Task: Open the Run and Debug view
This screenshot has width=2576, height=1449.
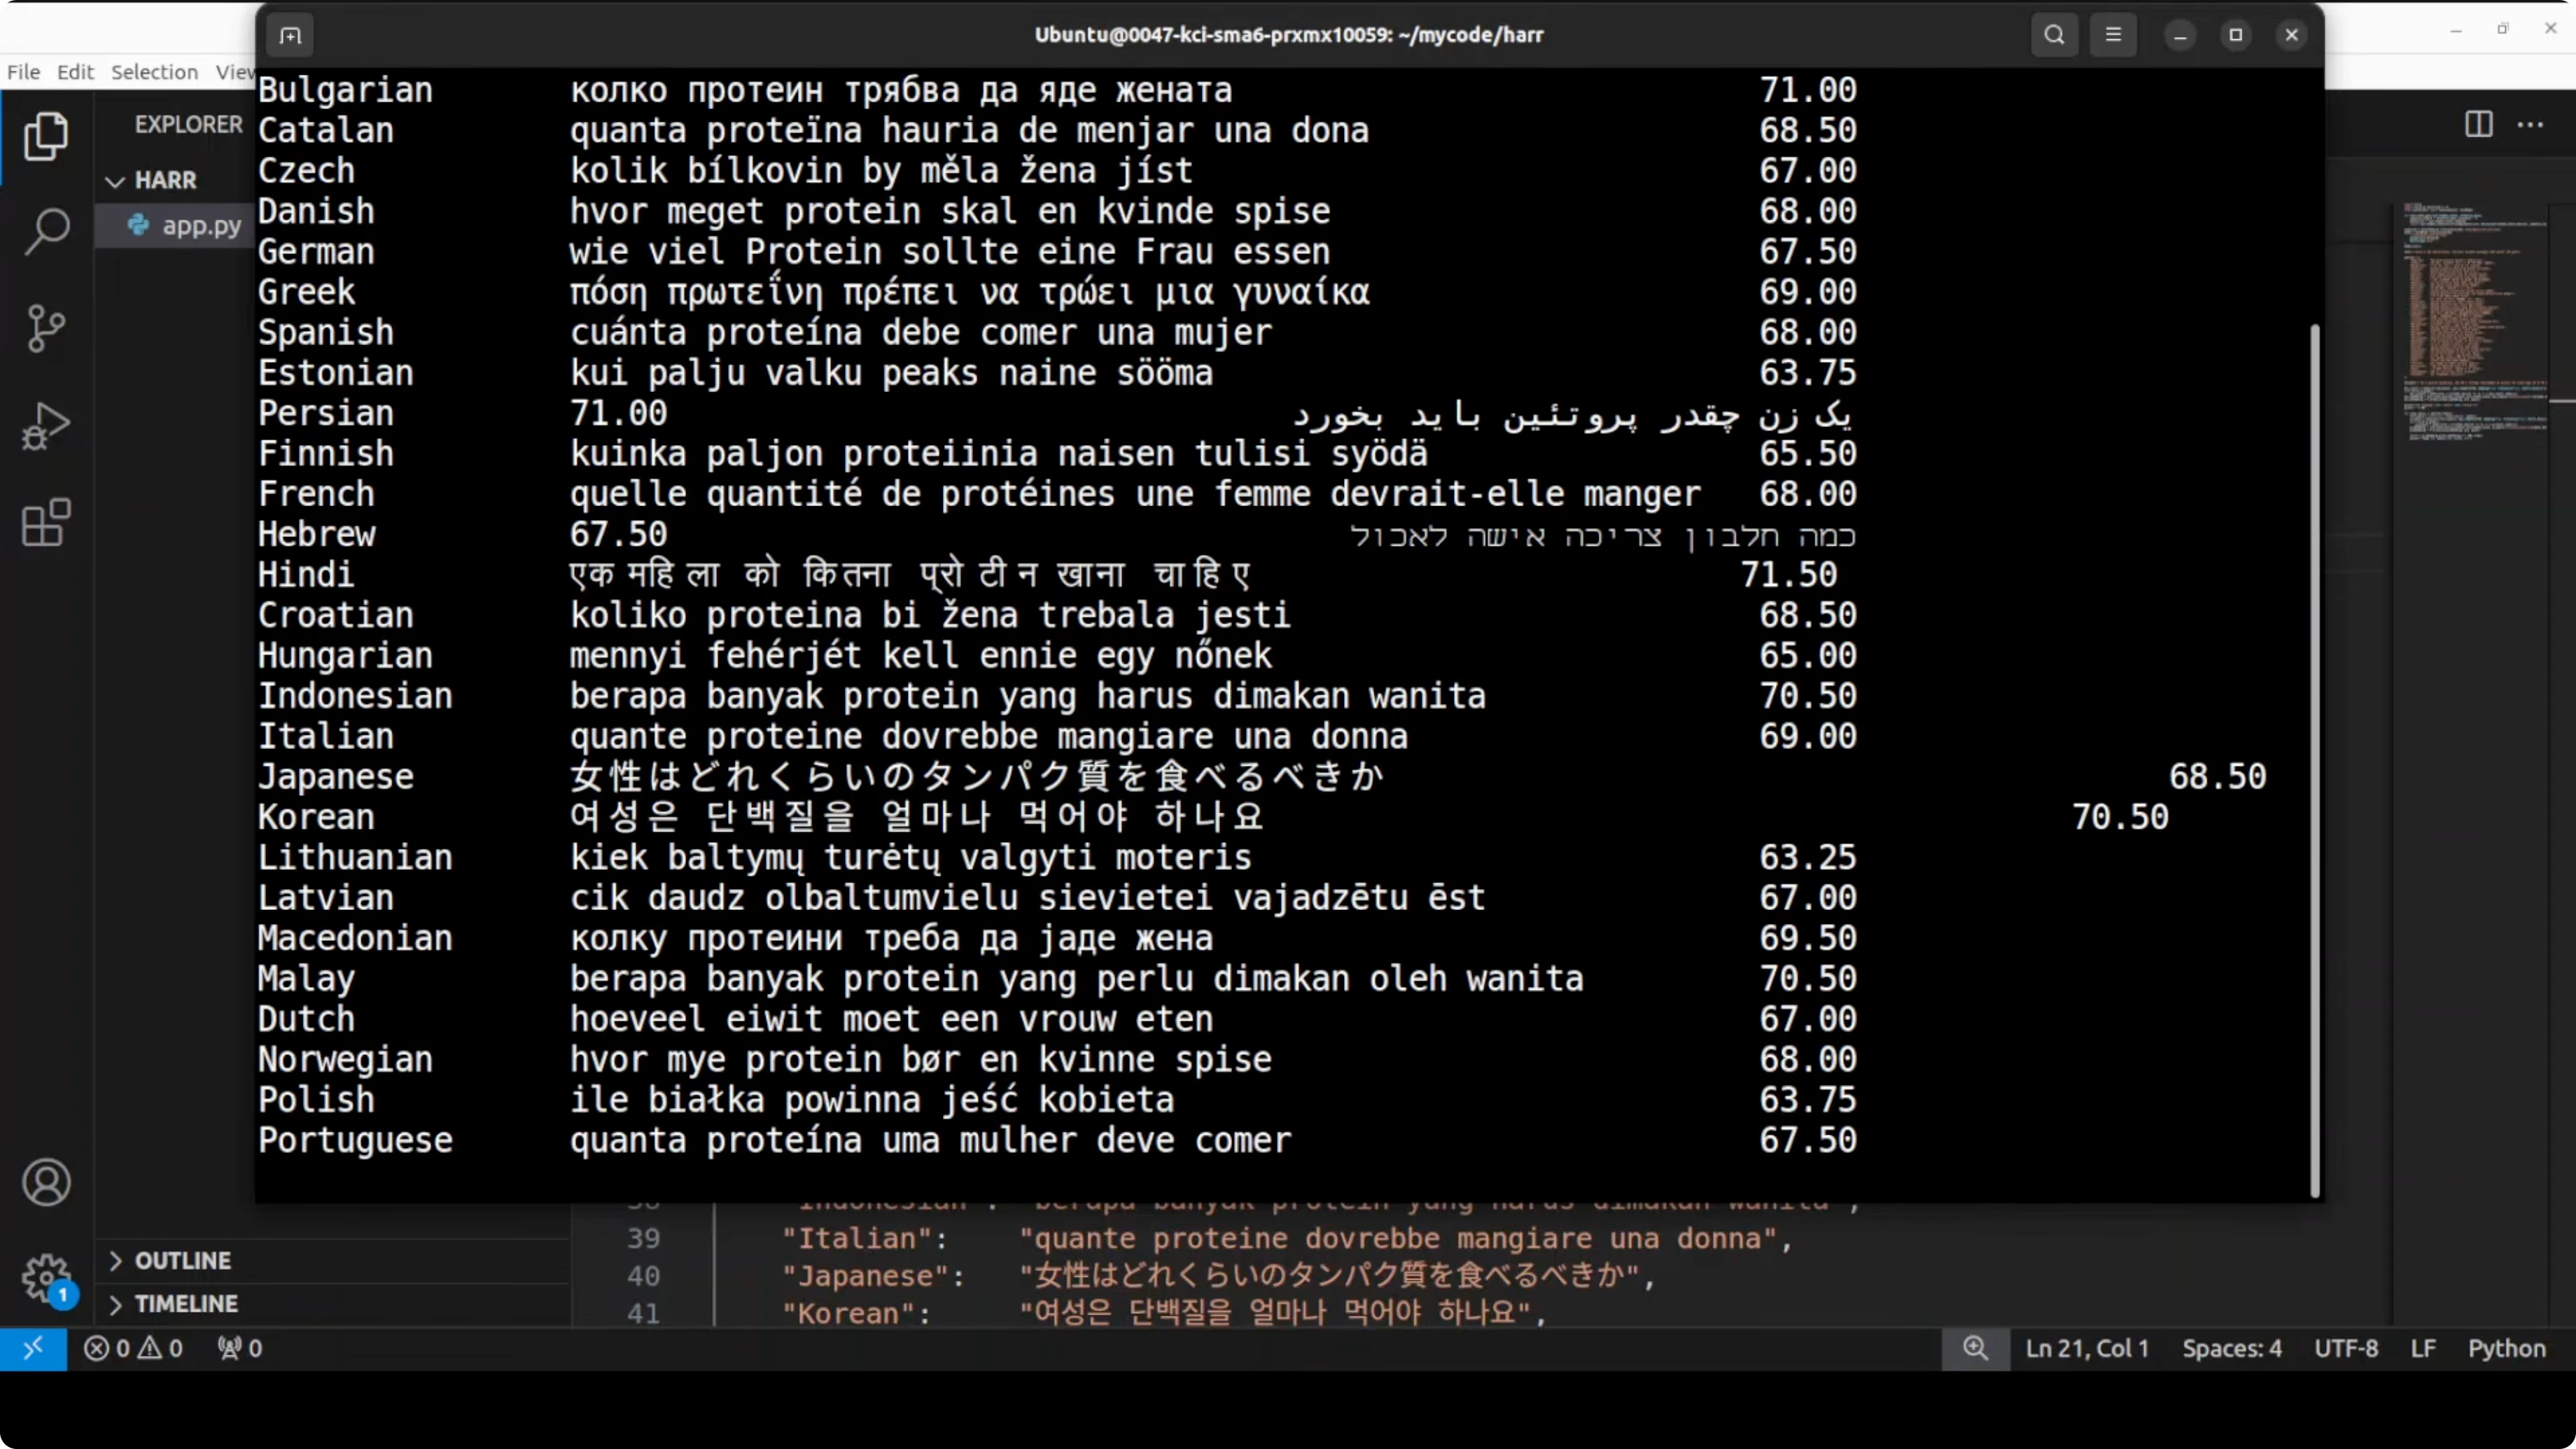Action: click(x=46, y=426)
